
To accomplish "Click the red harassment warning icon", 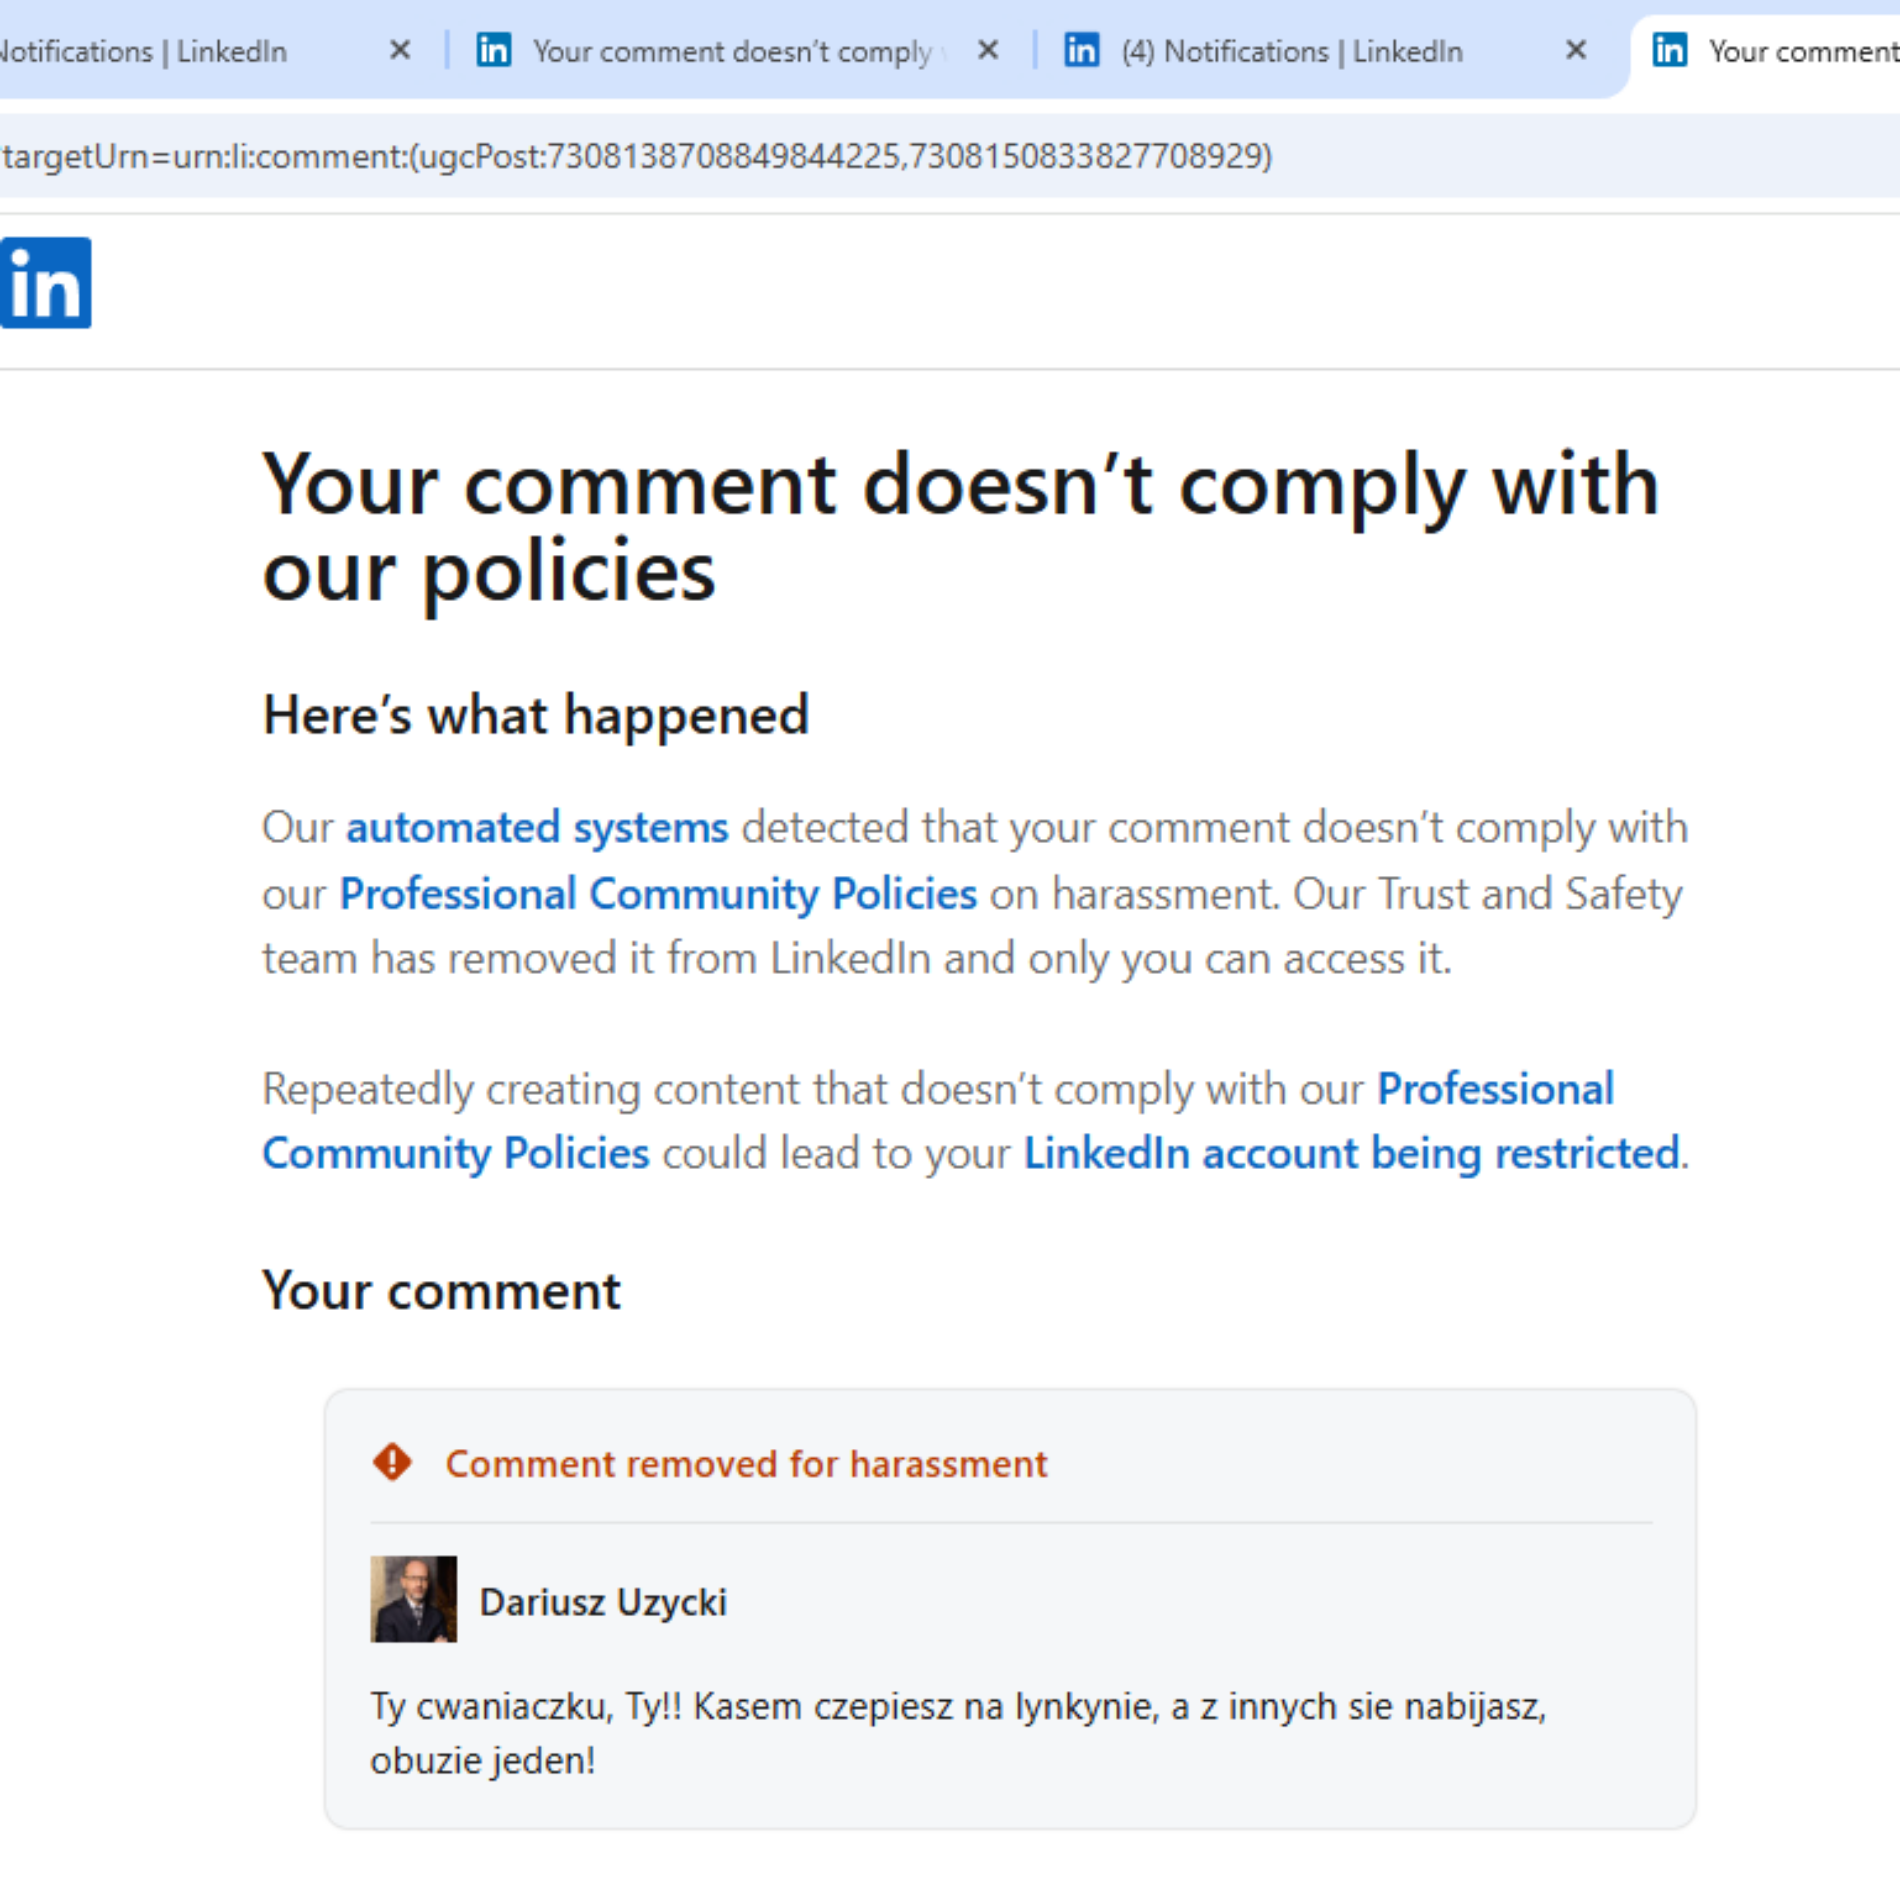I will (x=392, y=1462).
